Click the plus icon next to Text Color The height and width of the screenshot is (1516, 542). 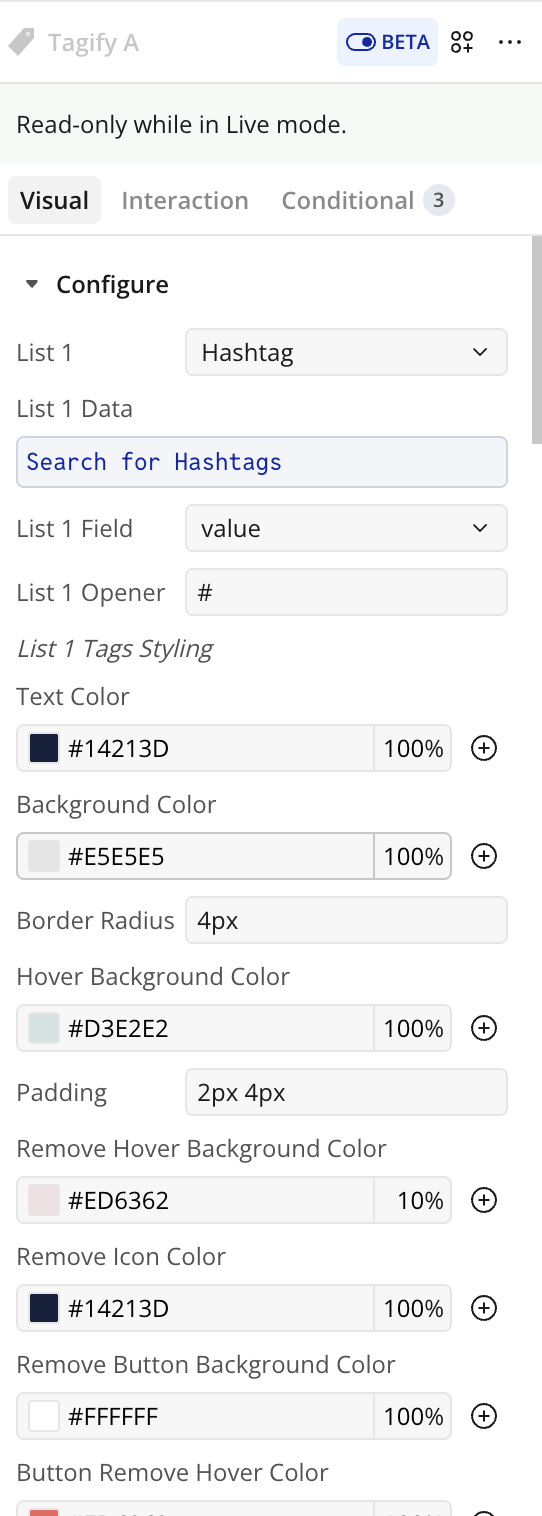tap(484, 748)
